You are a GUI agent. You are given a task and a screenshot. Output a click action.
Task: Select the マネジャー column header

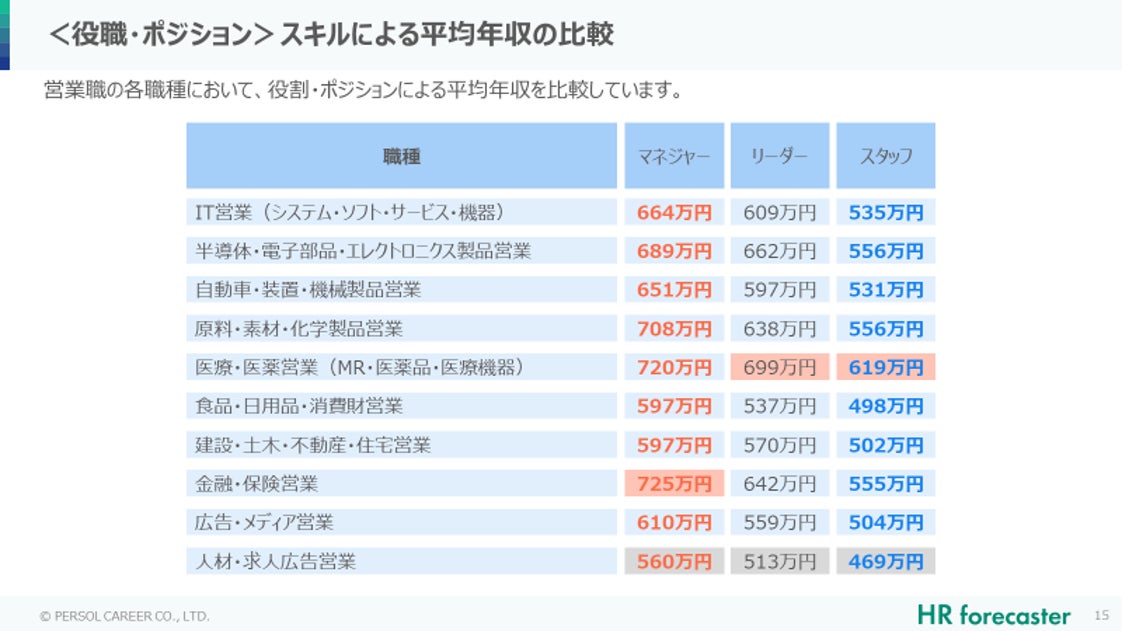(x=674, y=156)
